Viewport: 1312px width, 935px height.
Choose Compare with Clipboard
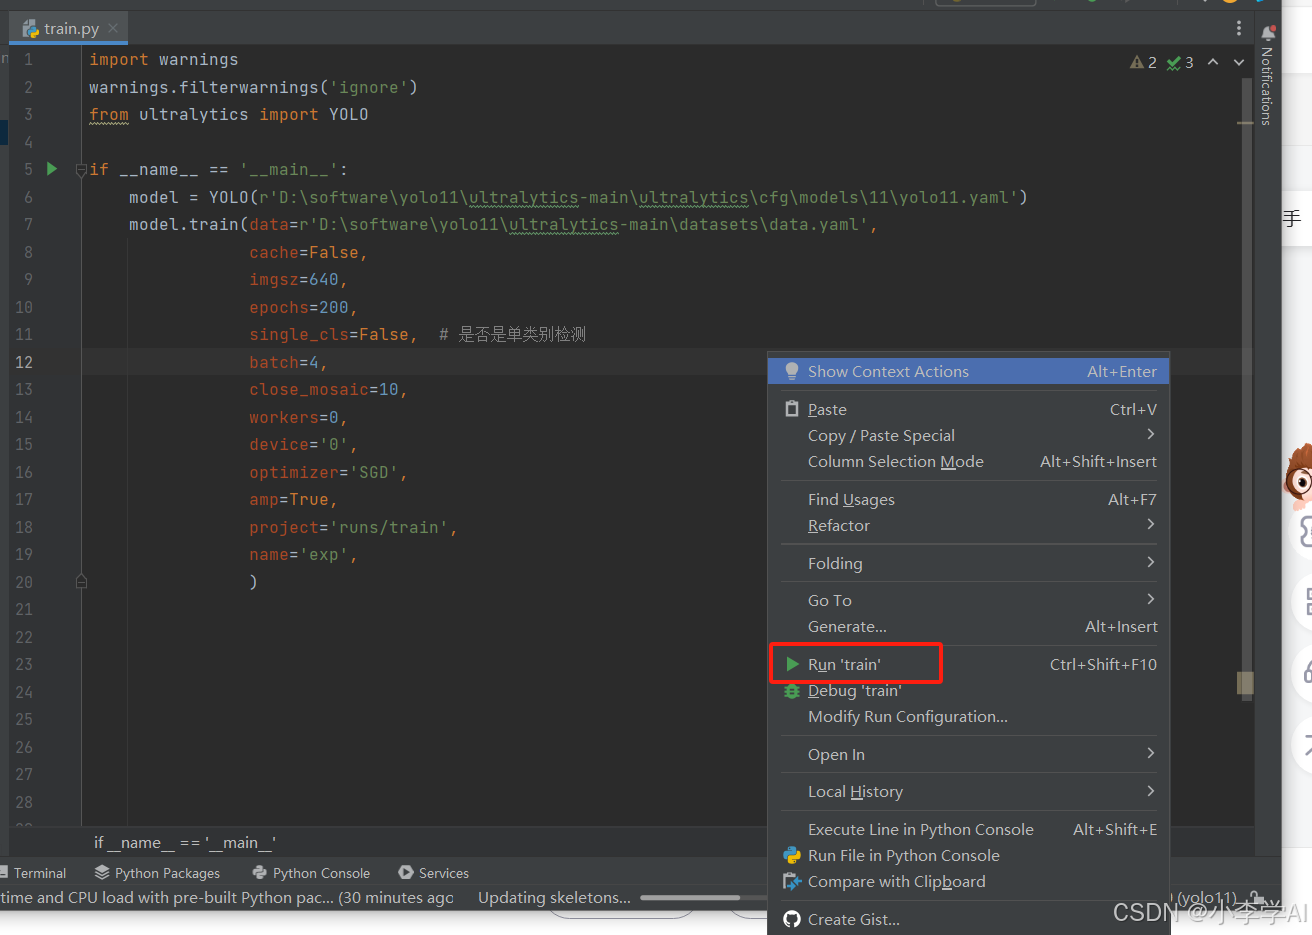coord(968,881)
